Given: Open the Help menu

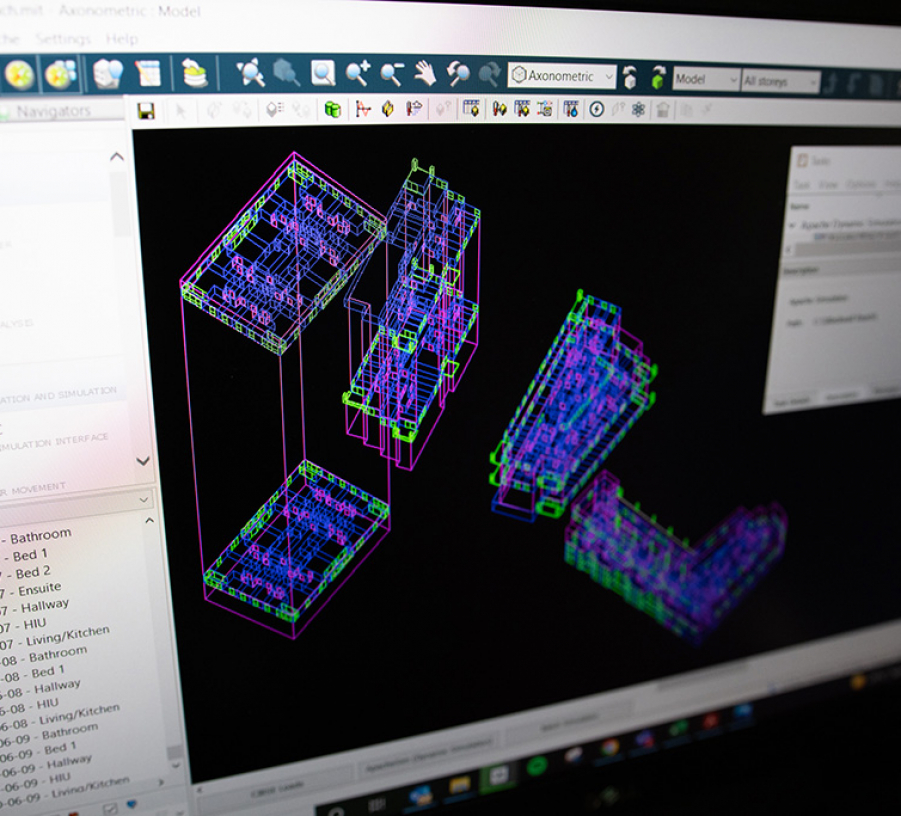Looking at the screenshot, I should (x=122, y=39).
